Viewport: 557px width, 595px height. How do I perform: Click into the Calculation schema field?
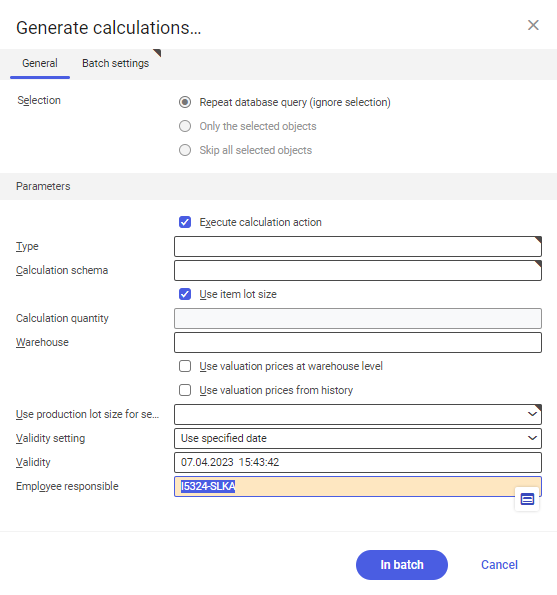(358, 270)
